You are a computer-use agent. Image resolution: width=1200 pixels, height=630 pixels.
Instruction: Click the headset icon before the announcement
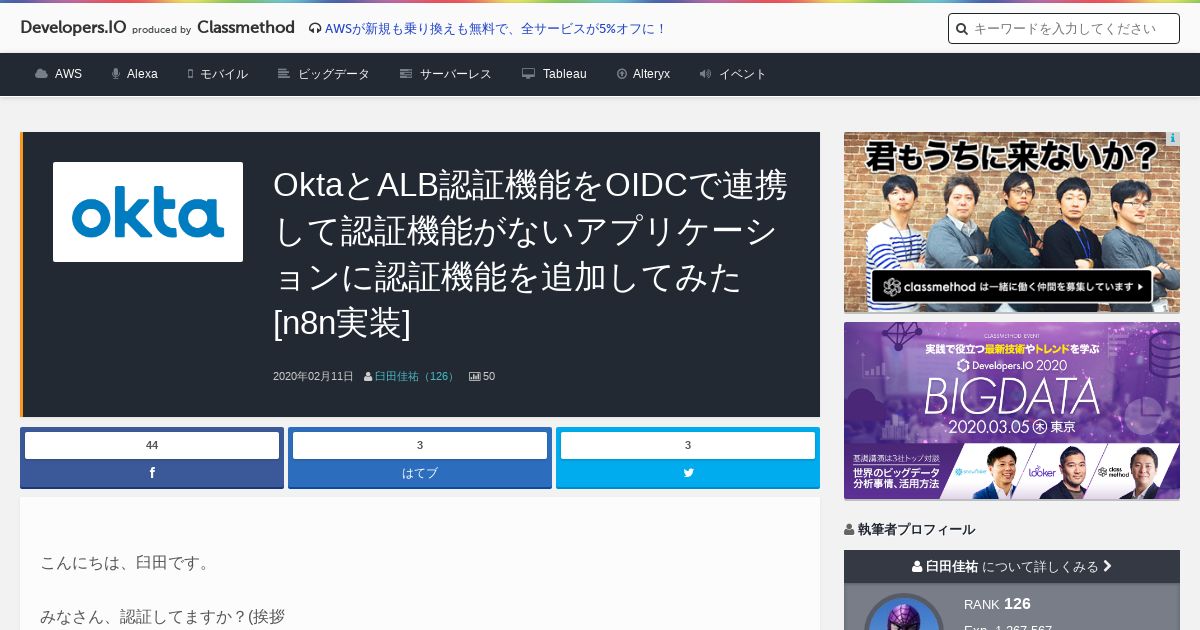click(315, 29)
